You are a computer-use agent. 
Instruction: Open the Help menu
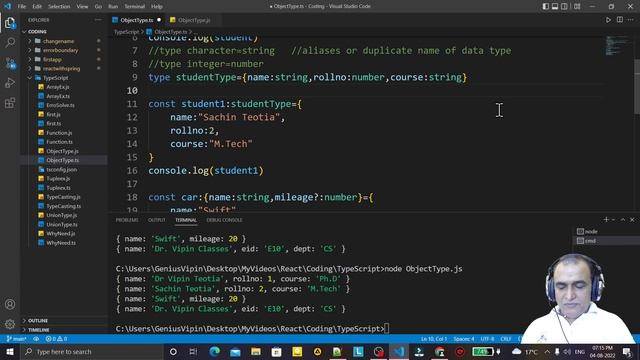click(157, 7)
